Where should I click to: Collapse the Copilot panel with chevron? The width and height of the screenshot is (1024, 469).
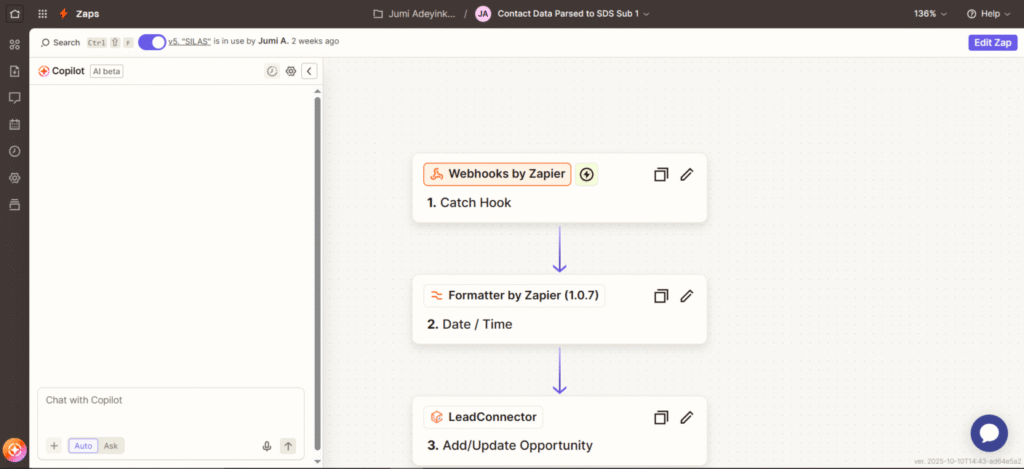(x=310, y=71)
